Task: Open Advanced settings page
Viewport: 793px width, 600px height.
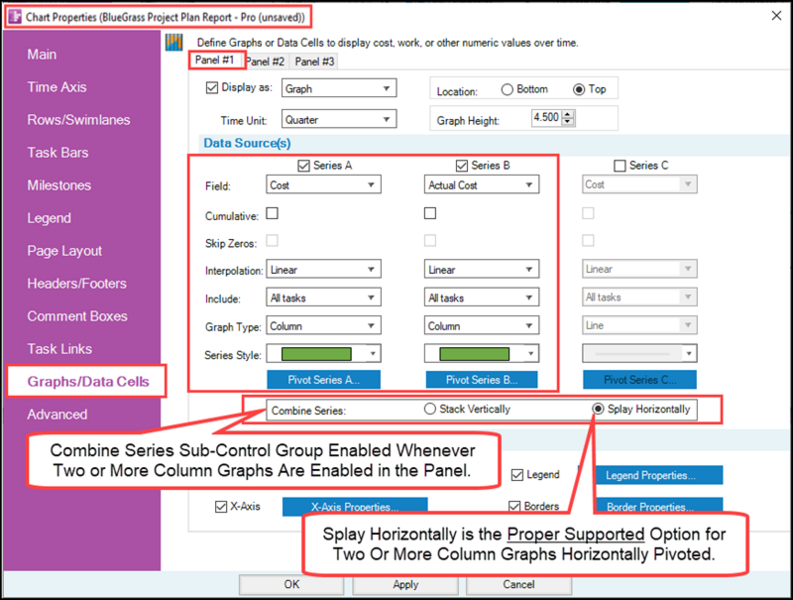Action: (x=57, y=414)
